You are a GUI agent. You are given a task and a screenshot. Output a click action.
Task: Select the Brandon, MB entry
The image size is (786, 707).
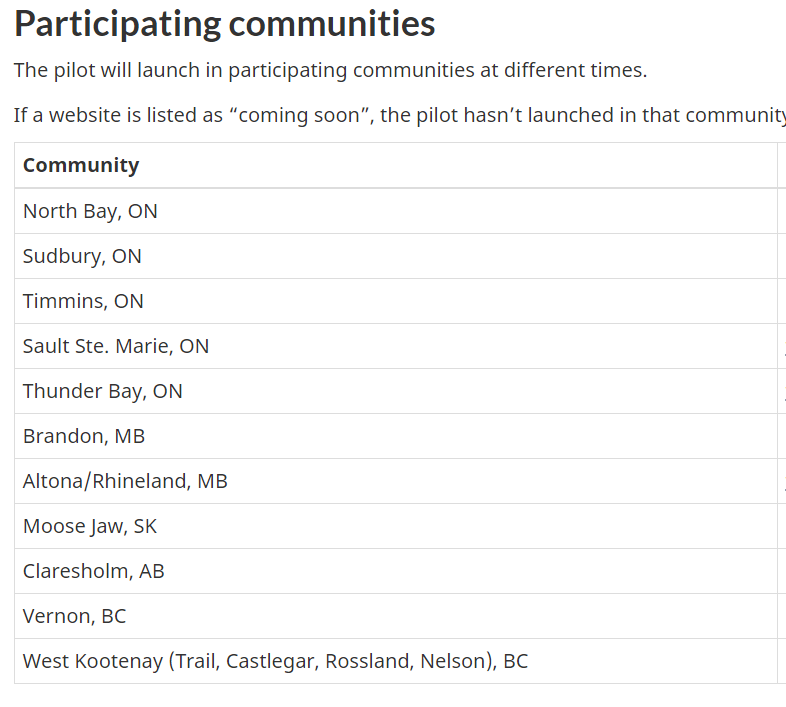coord(396,436)
